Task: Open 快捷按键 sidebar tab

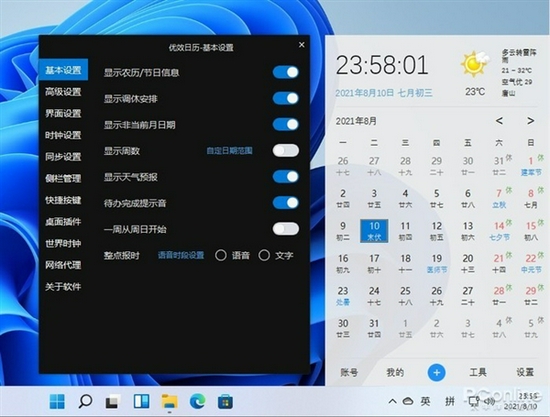Action: tap(63, 200)
